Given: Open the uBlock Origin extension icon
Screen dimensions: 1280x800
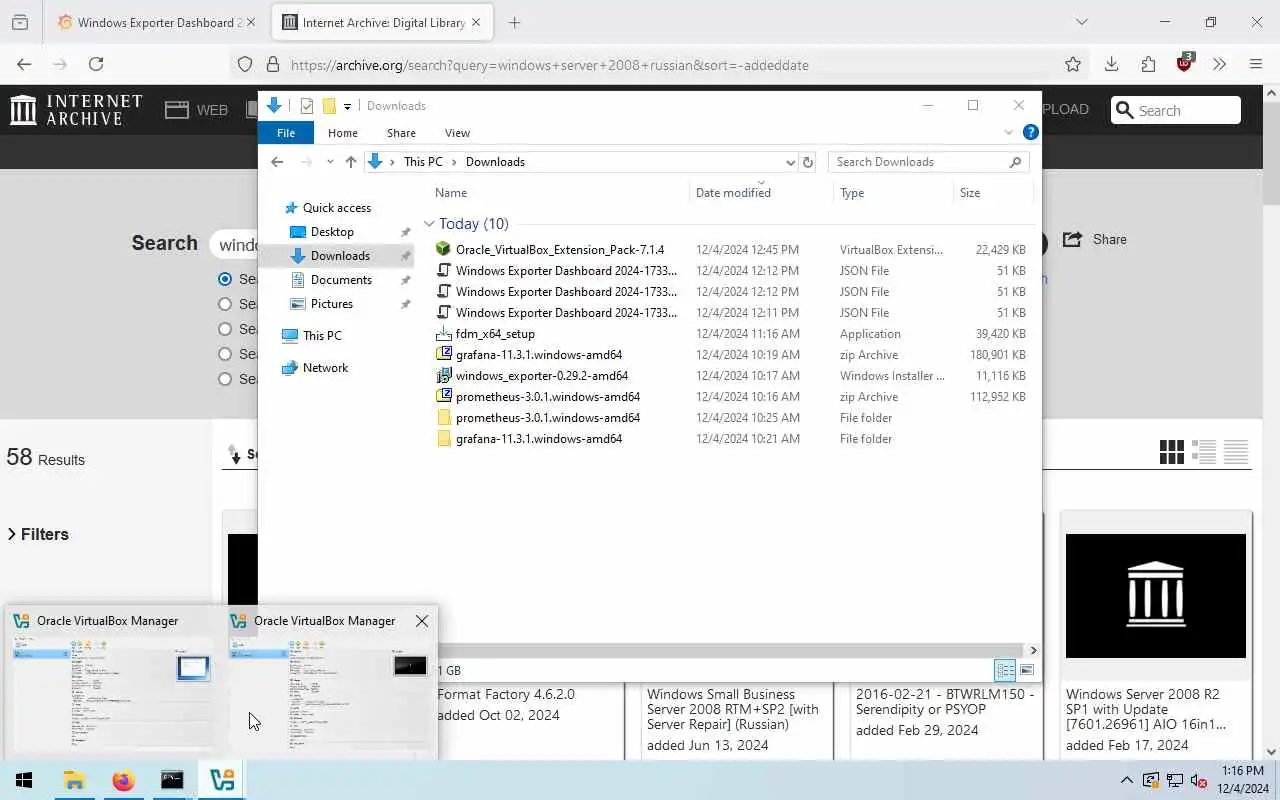Looking at the screenshot, I should (x=1185, y=63).
